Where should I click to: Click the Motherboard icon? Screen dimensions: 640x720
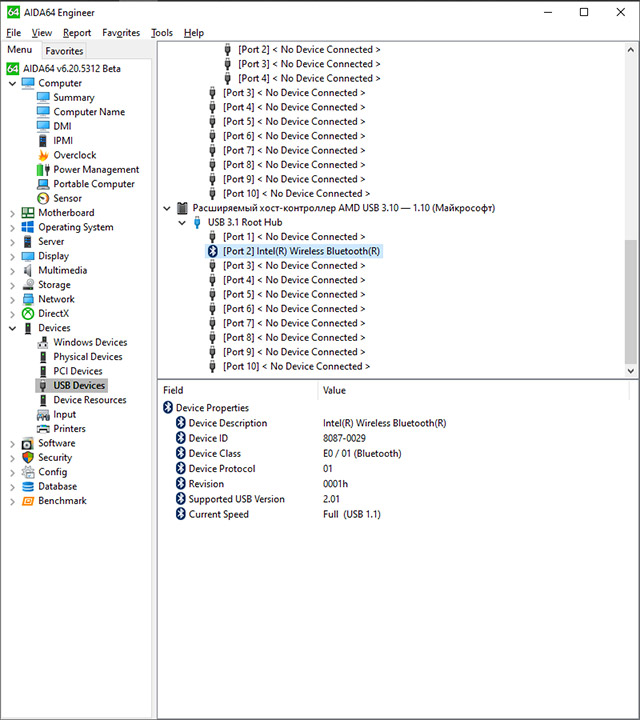[x=28, y=213]
